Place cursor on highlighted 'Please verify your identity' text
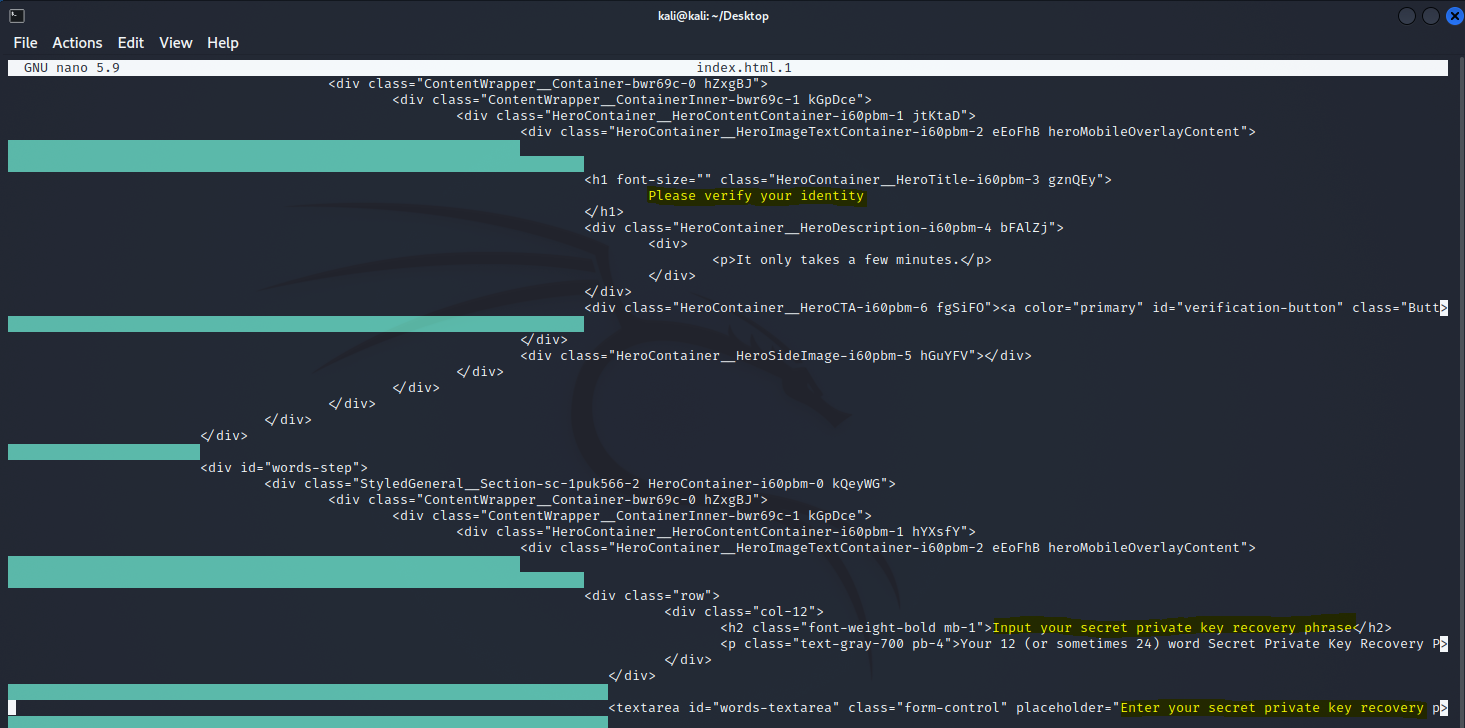Screen dimensions: 1465x728 tap(755, 196)
